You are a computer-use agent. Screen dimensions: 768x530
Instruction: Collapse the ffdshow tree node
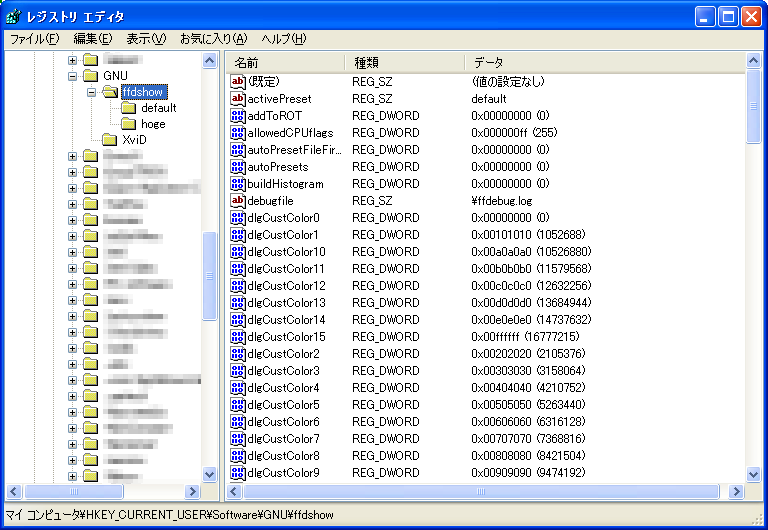click(x=91, y=92)
